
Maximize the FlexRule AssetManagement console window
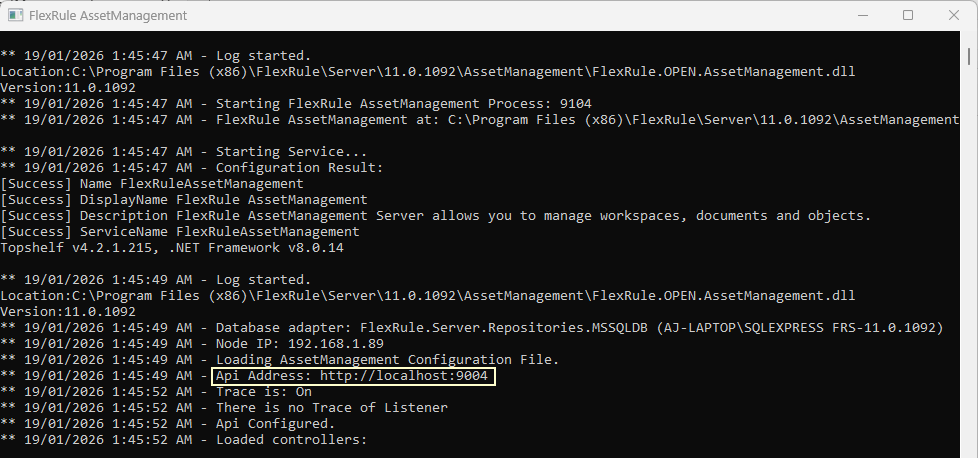(908, 15)
